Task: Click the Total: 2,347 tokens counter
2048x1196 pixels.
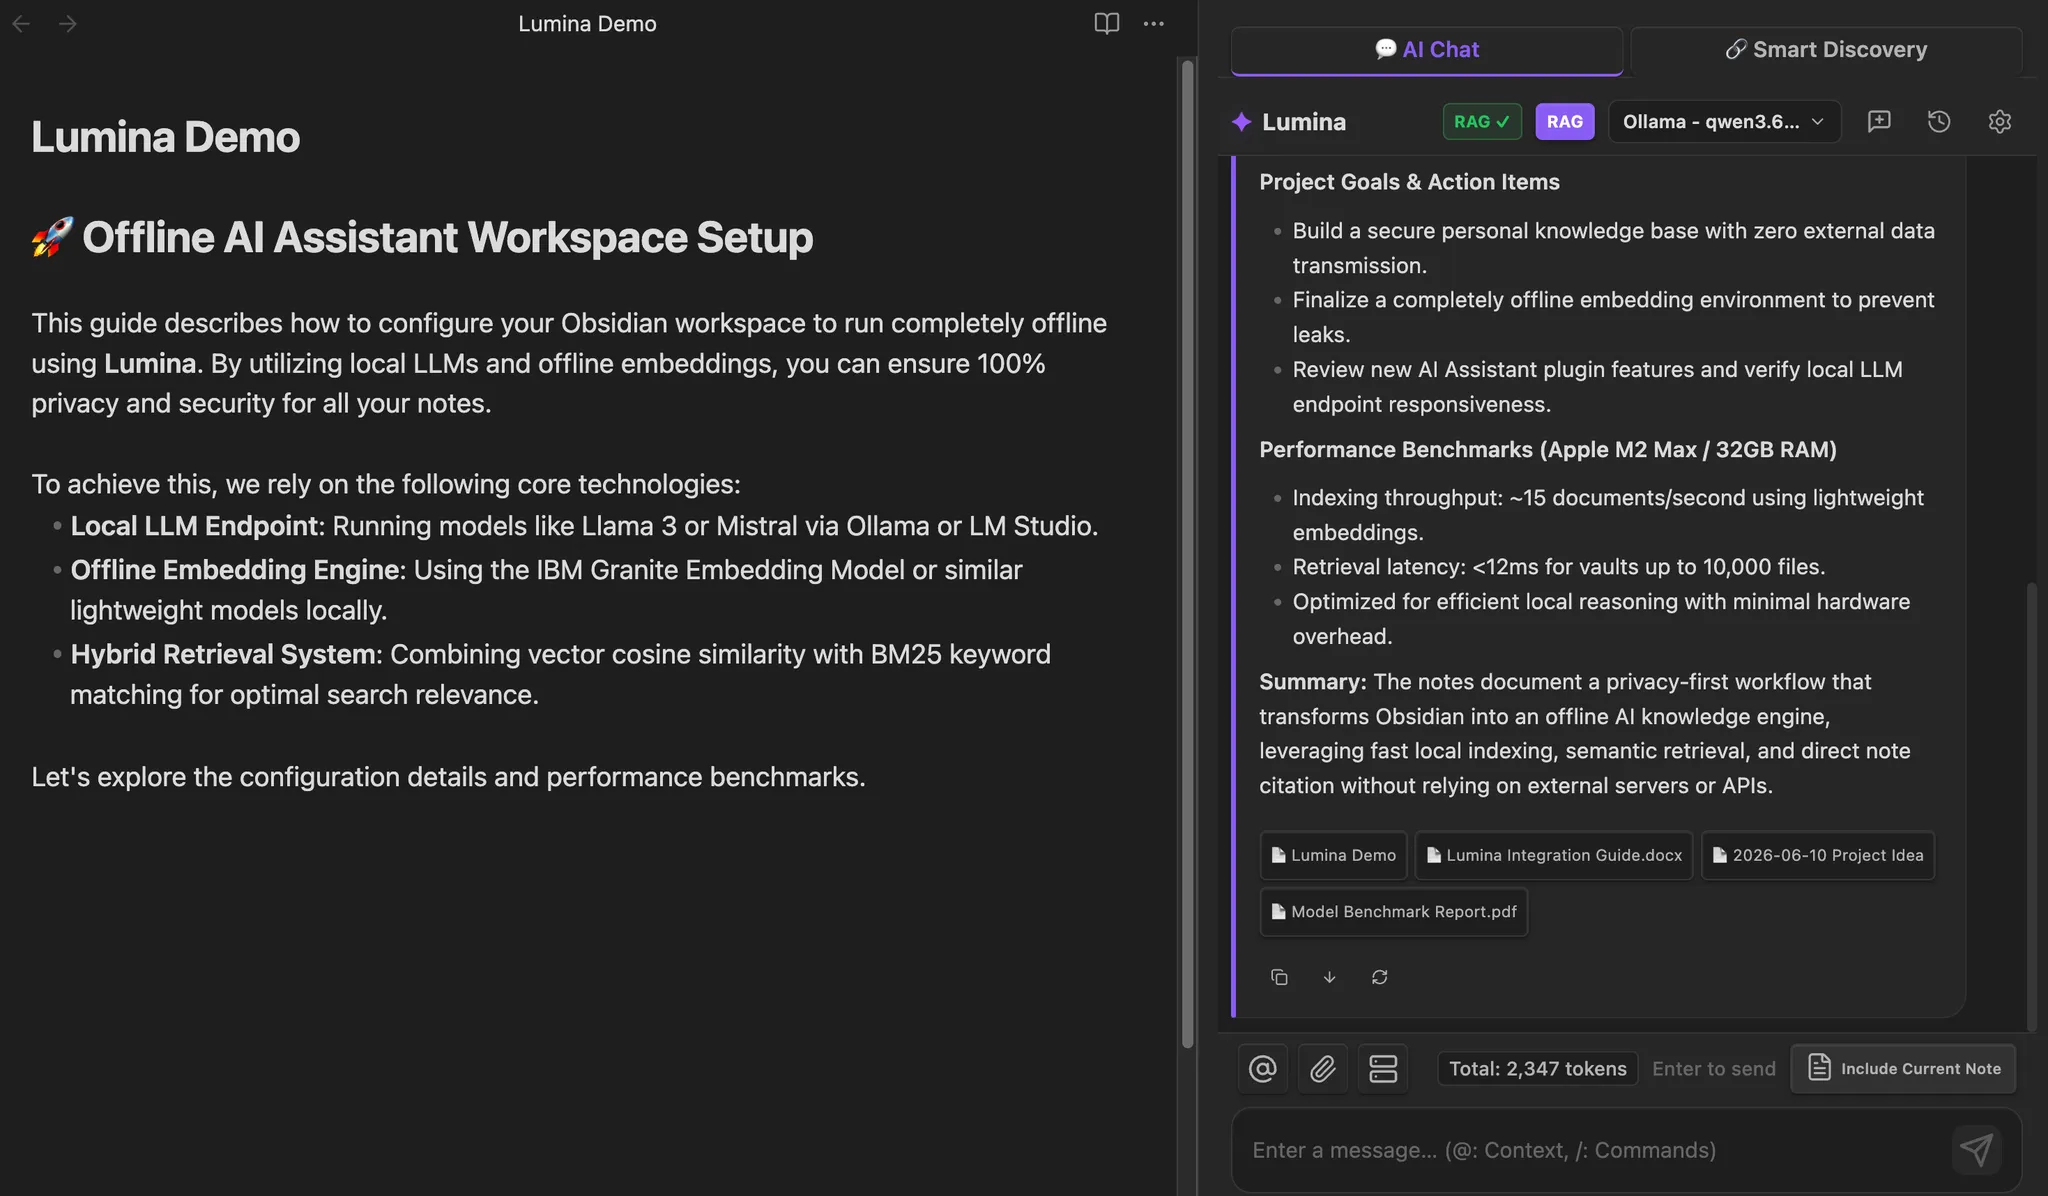Action: 1538,1068
